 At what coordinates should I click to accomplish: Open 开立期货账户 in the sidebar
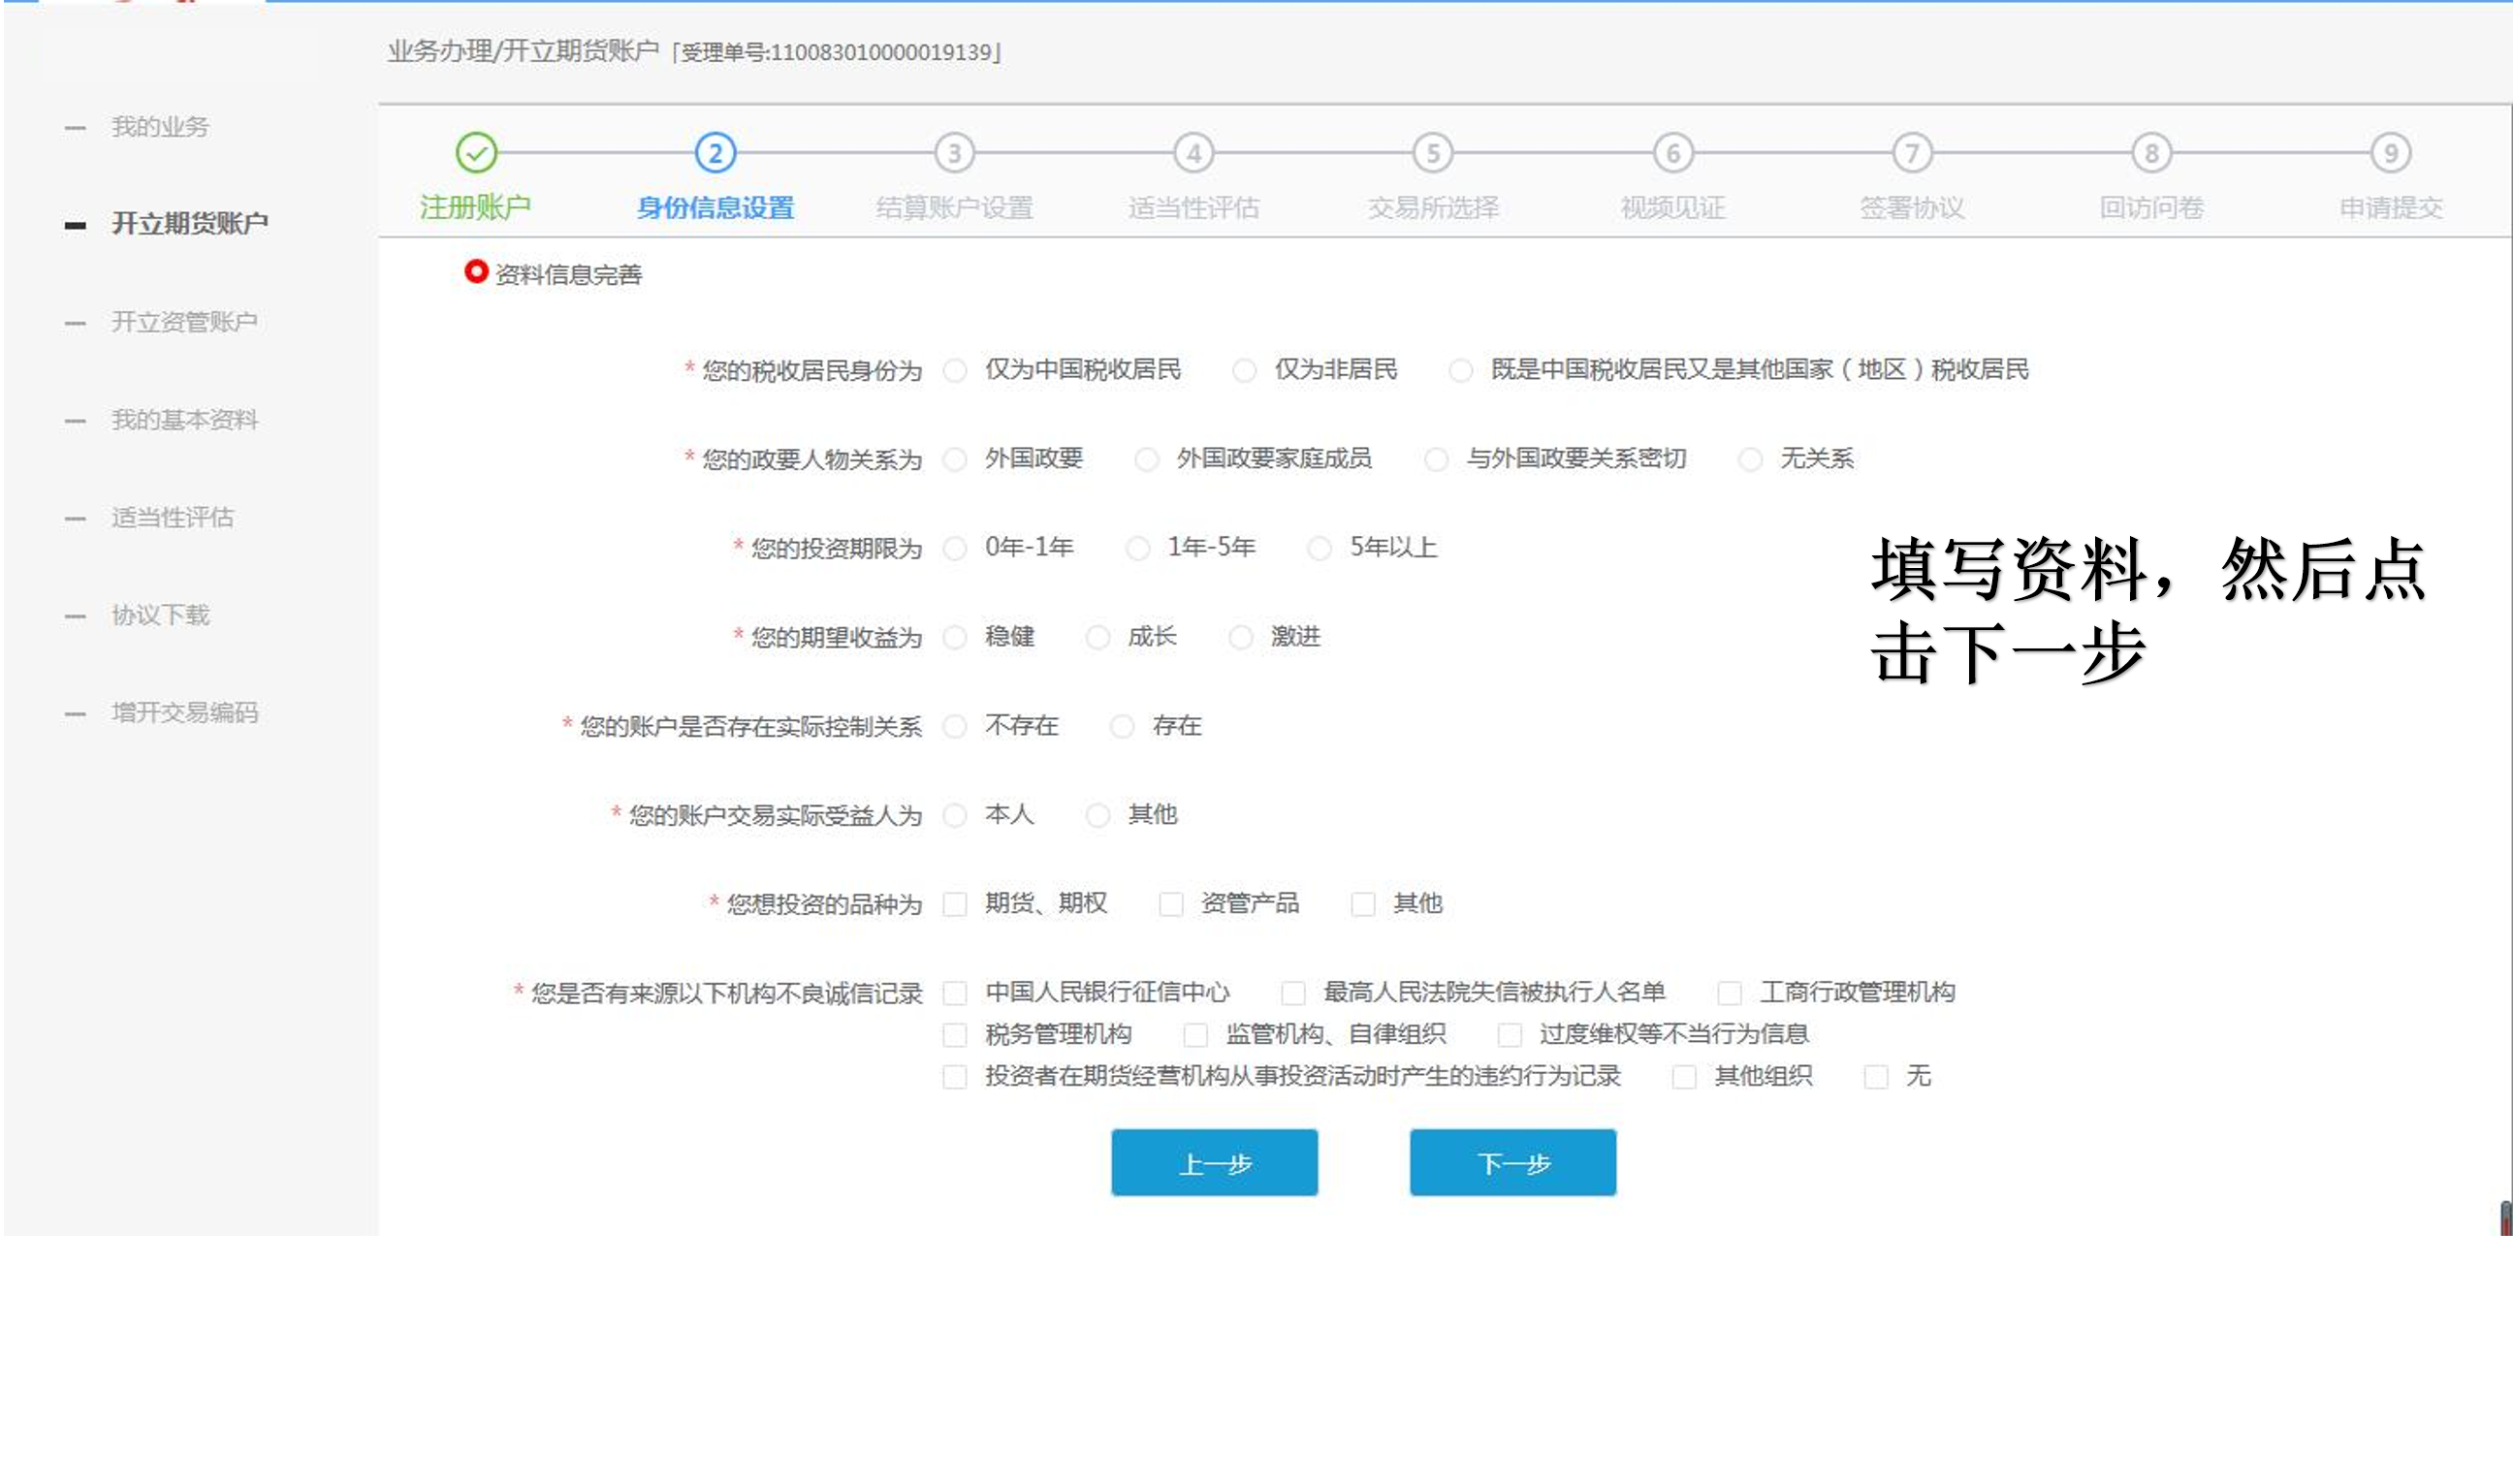point(189,223)
